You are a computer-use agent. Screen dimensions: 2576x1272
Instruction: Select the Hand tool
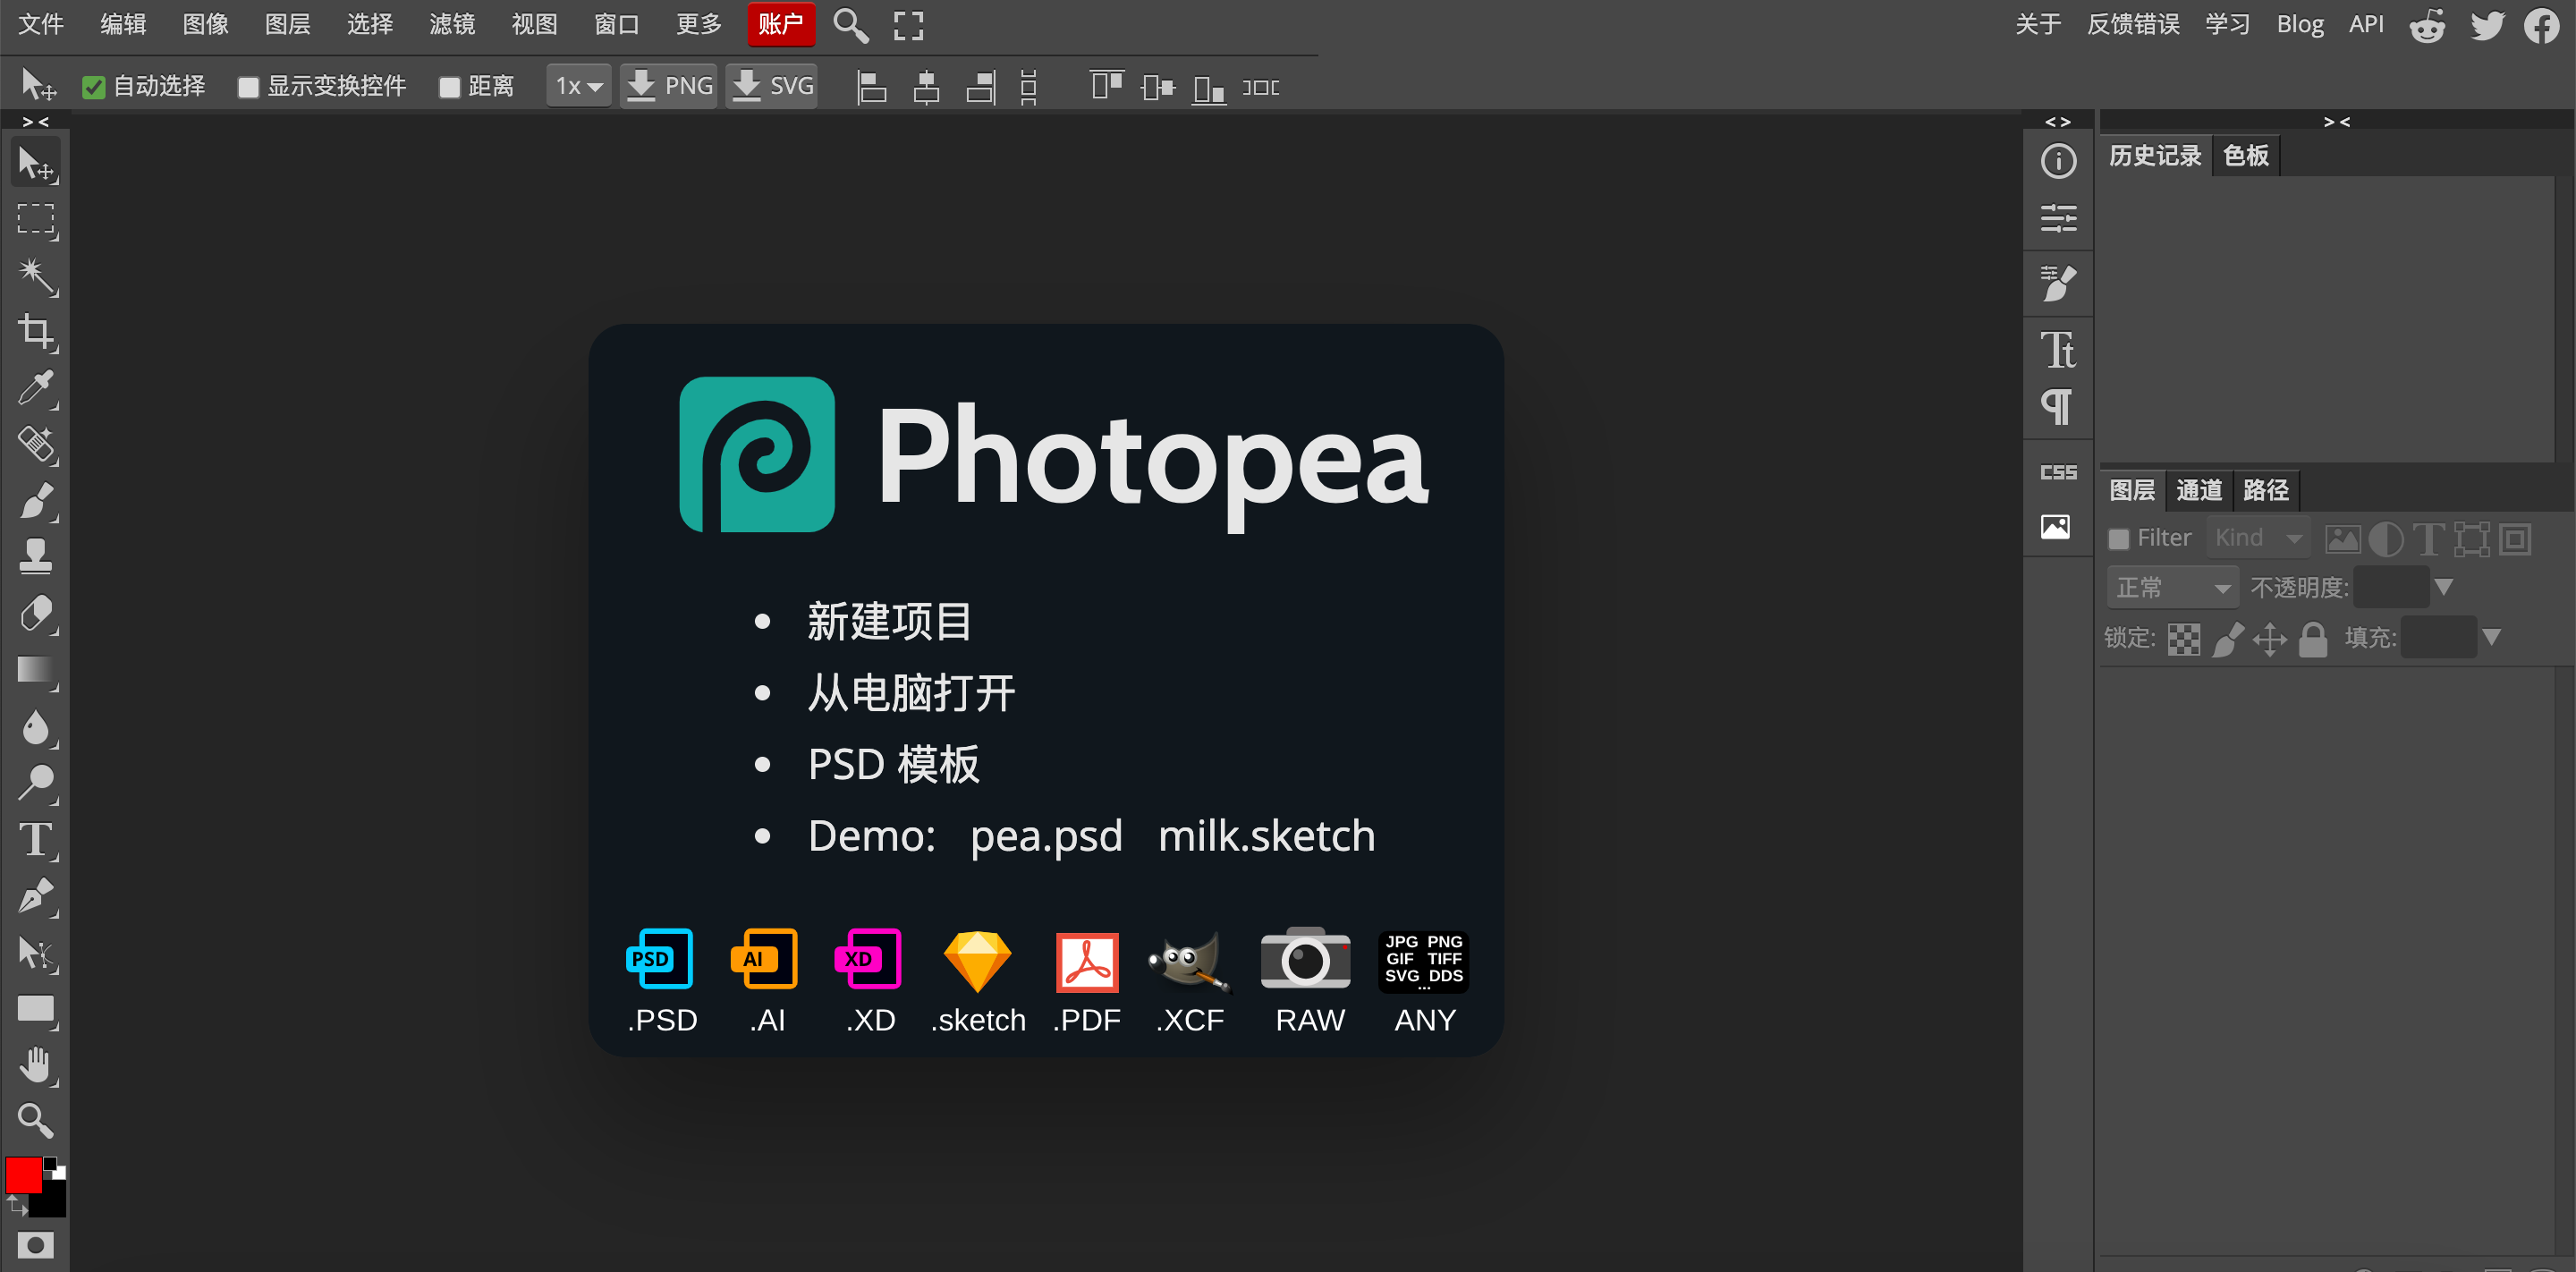(x=36, y=1065)
